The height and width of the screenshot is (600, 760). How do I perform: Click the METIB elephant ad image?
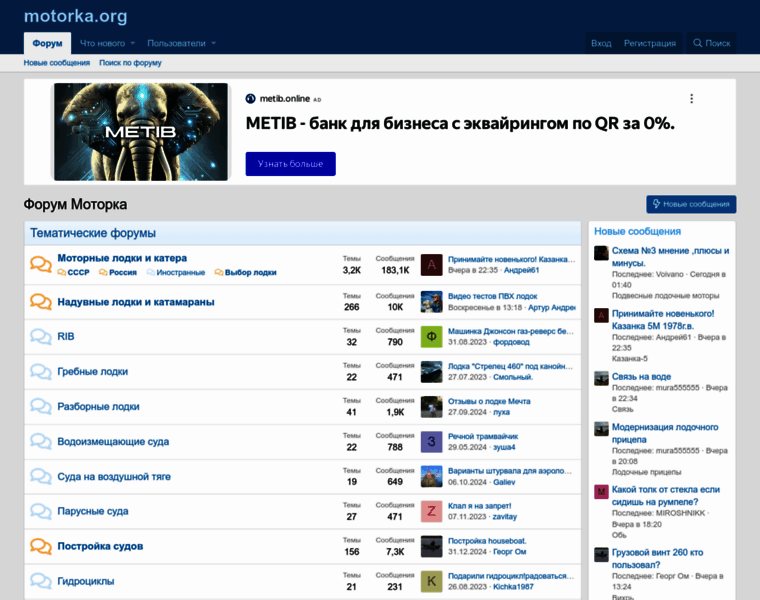coord(141,132)
